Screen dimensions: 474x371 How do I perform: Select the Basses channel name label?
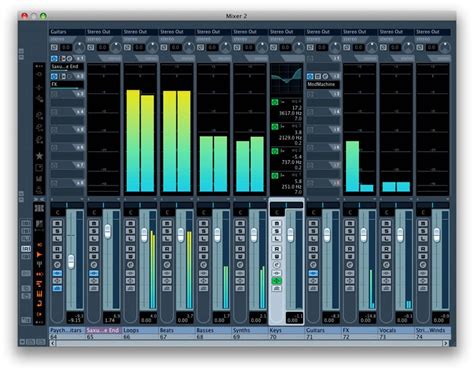[x=213, y=330]
